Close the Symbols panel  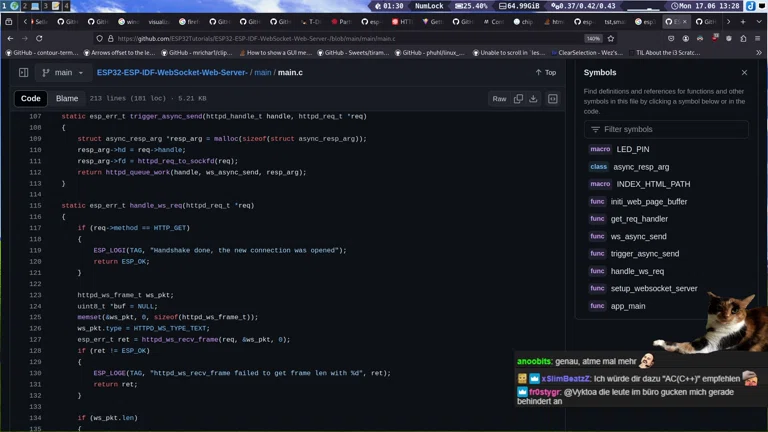(x=744, y=73)
